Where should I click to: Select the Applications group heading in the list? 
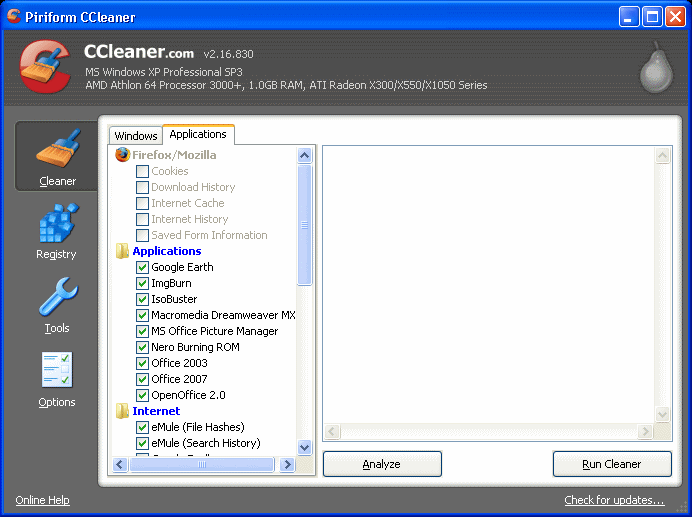pyautogui.click(x=167, y=251)
